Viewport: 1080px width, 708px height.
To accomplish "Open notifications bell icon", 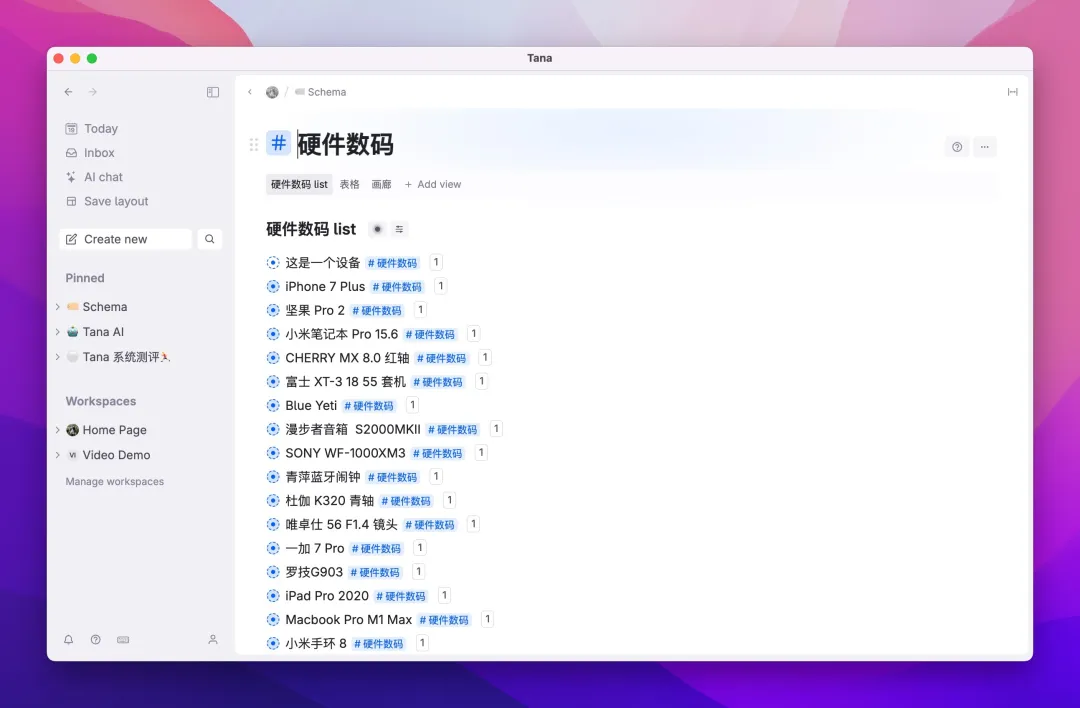I will point(68,640).
